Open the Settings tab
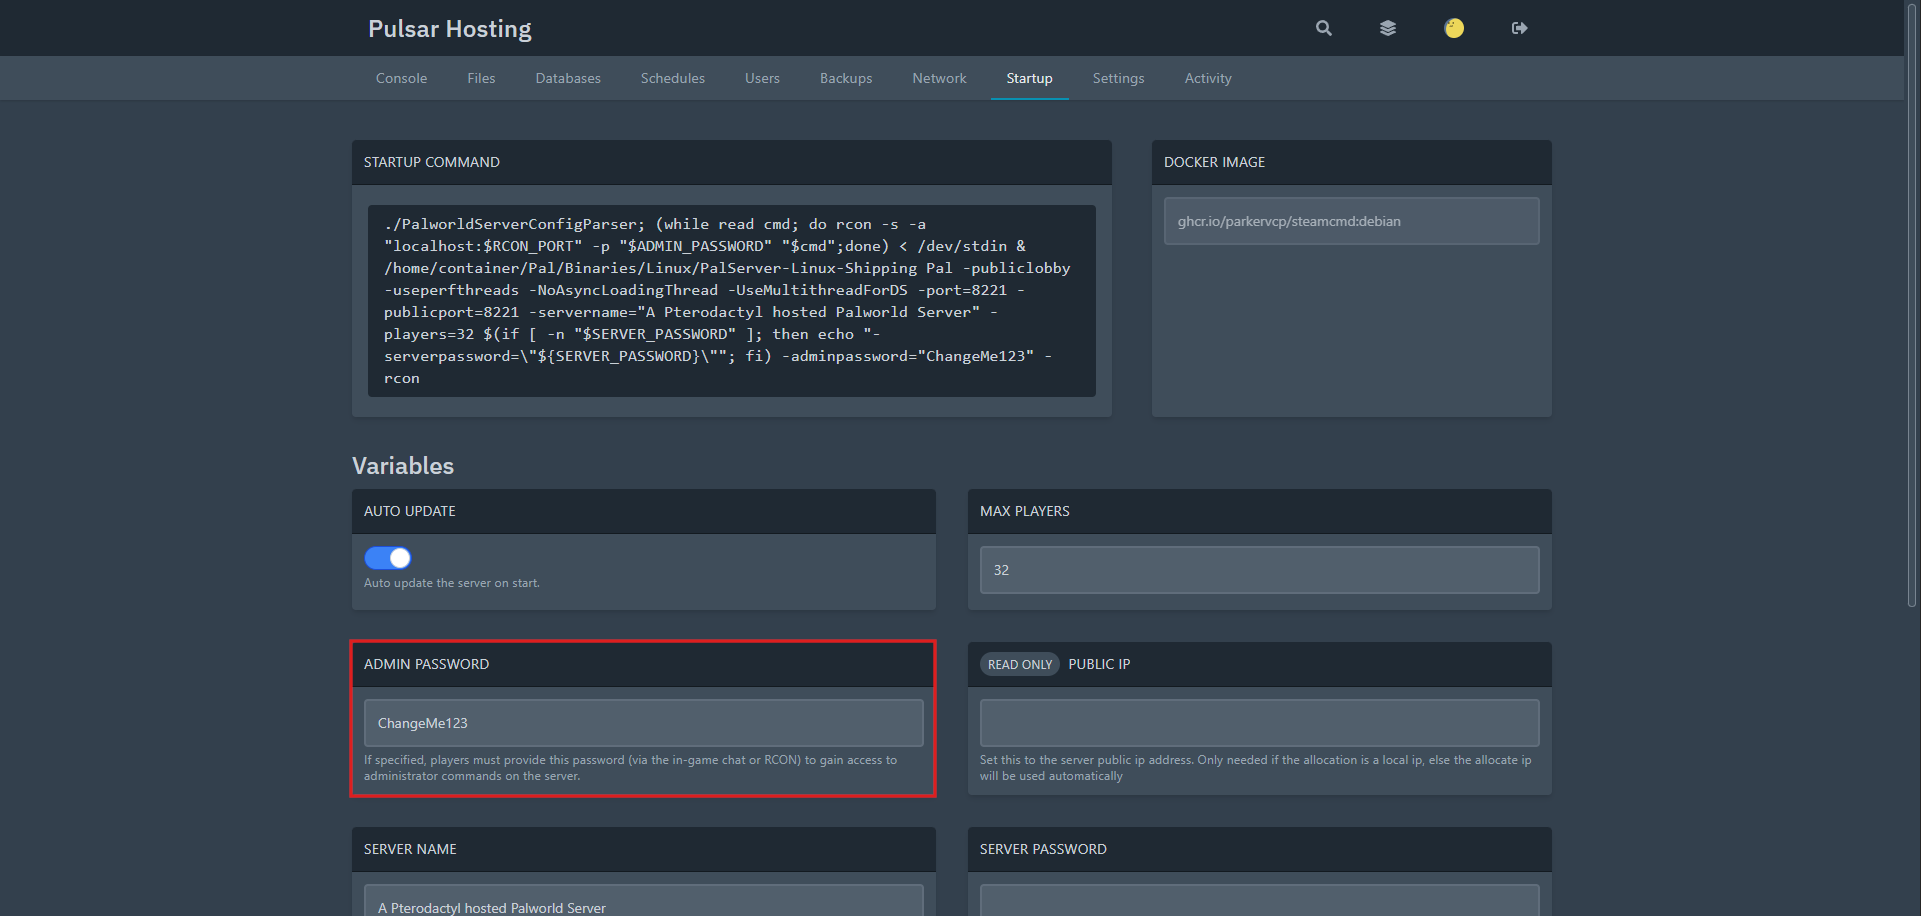The width and height of the screenshot is (1921, 916). pos(1118,78)
